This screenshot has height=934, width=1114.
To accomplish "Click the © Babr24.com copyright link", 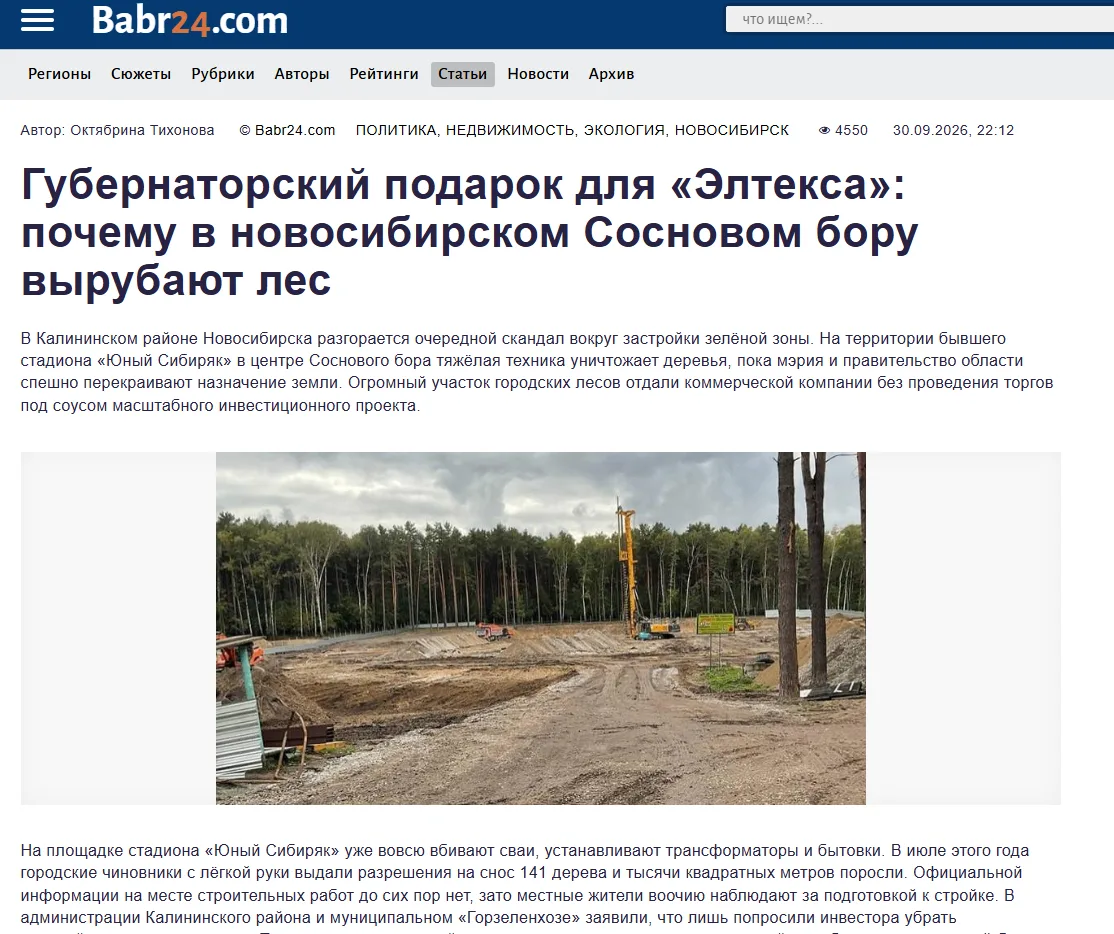I will coord(287,130).
